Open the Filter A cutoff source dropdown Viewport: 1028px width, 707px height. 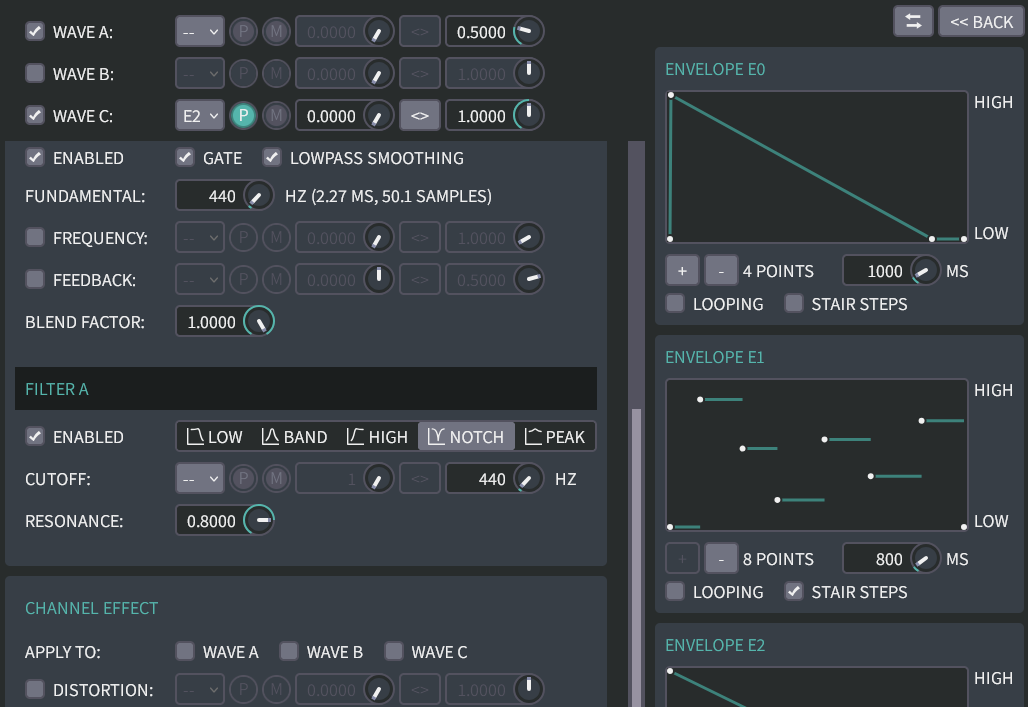tap(200, 479)
